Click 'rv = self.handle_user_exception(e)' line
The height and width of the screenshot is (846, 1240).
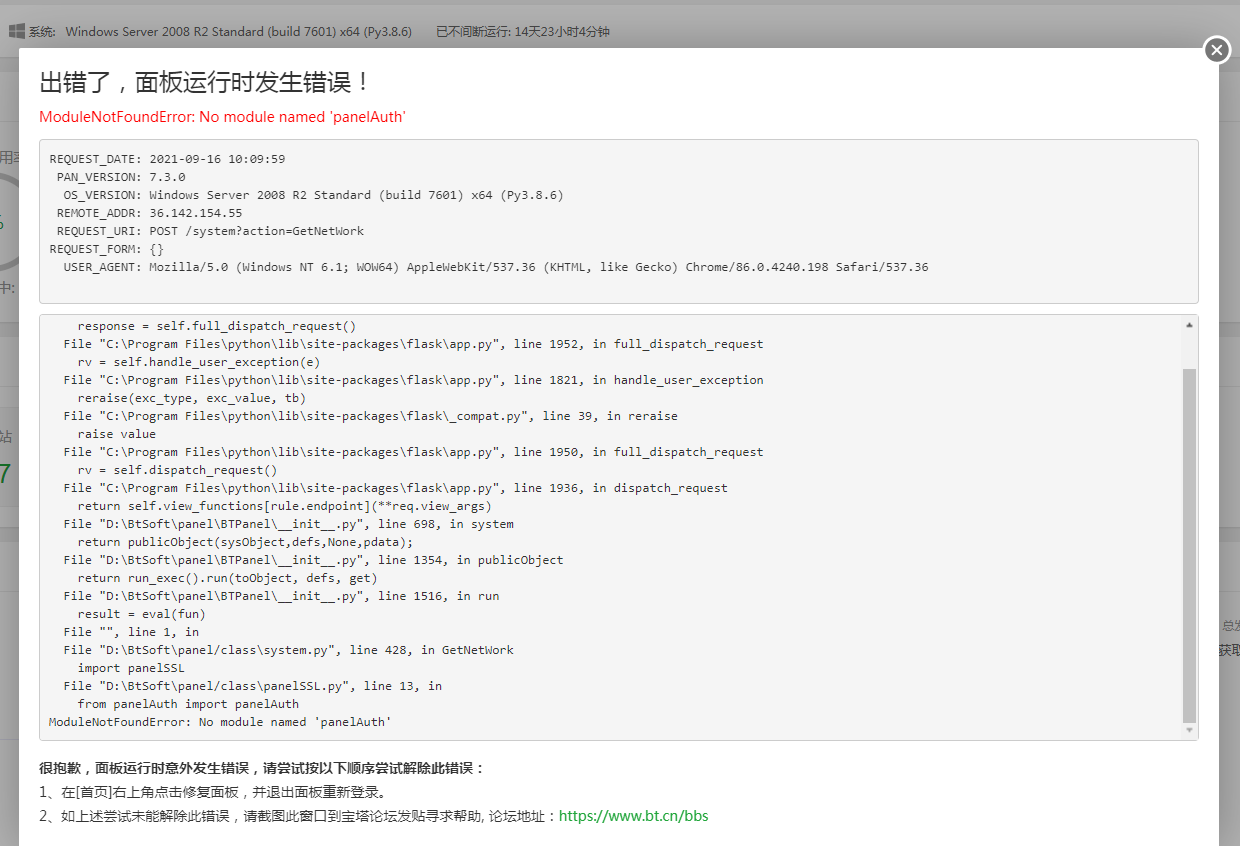(x=199, y=362)
